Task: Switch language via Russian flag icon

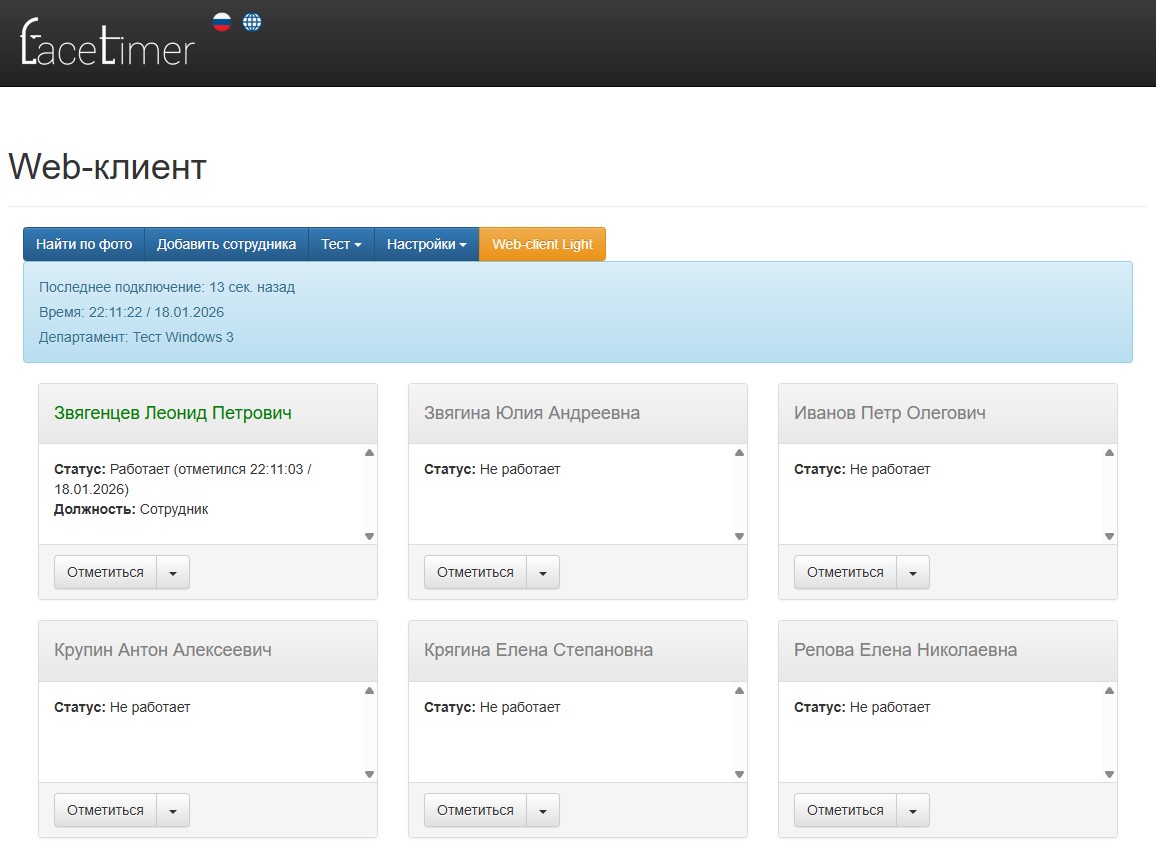Action: coord(222,22)
